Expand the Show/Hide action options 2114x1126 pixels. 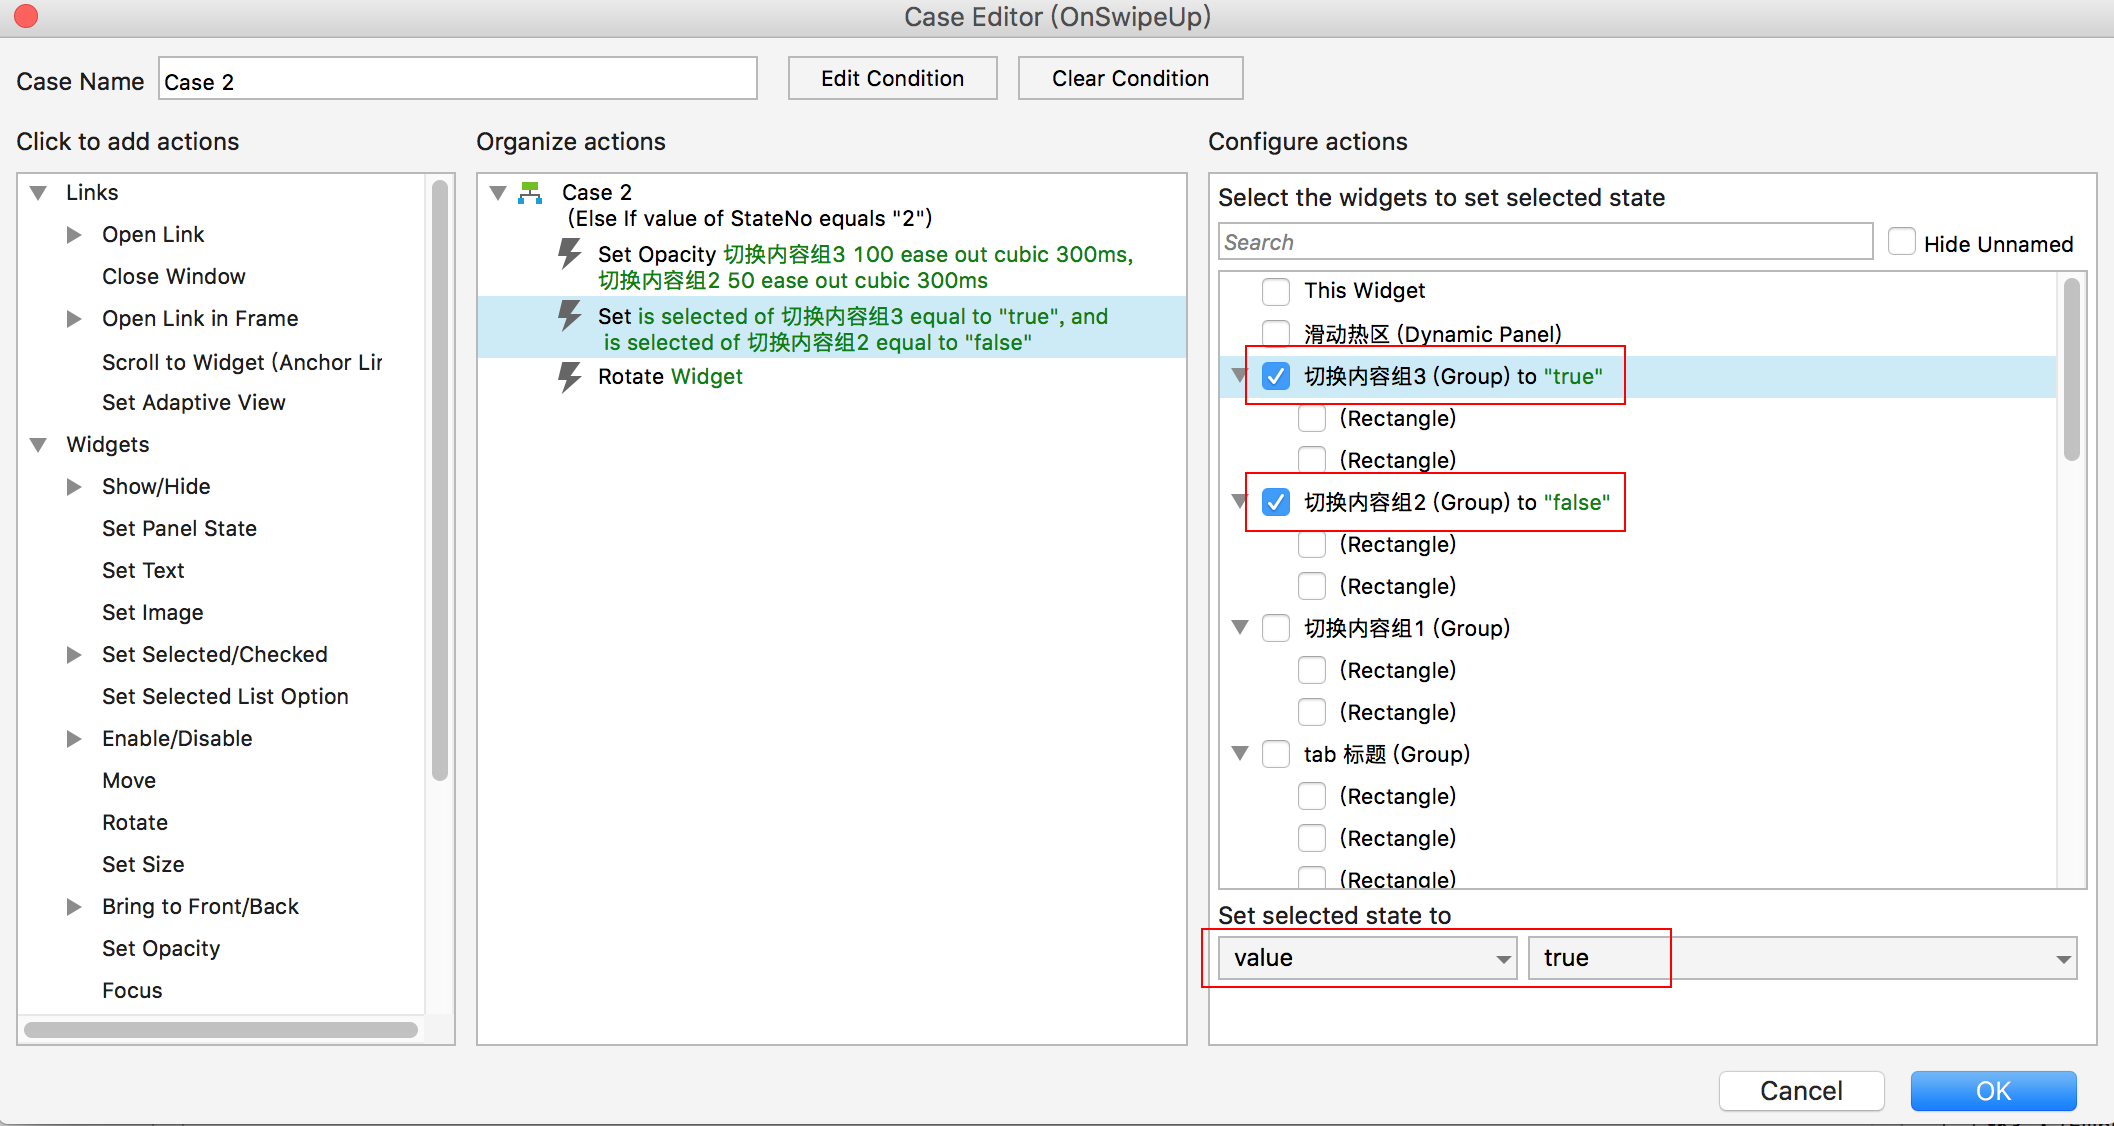point(74,487)
